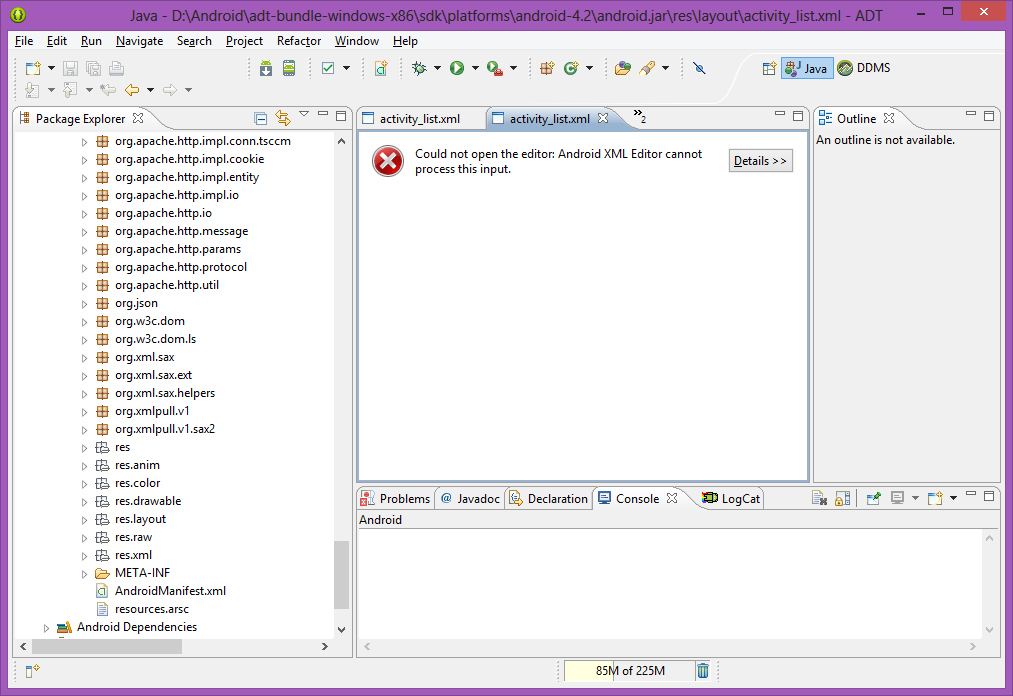This screenshot has width=1013, height=696.
Task: Click Run External Tools icon
Action: click(x=495, y=68)
